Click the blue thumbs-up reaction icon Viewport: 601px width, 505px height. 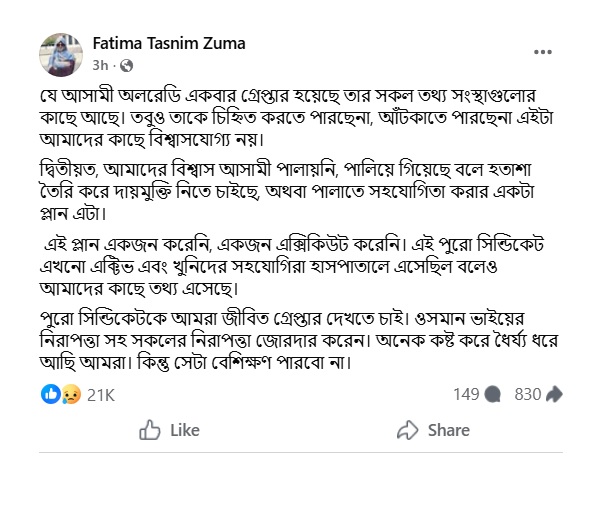[50, 395]
